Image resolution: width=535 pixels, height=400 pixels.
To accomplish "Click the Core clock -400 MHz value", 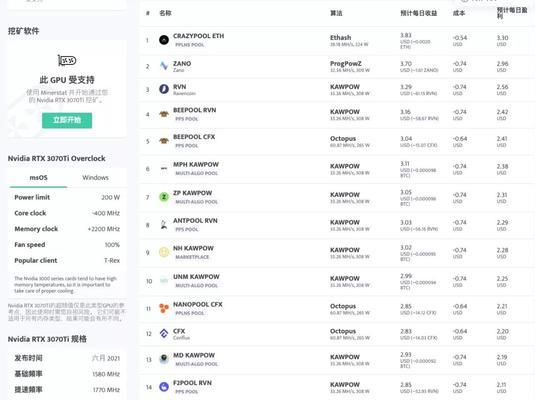I will click(x=106, y=213).
